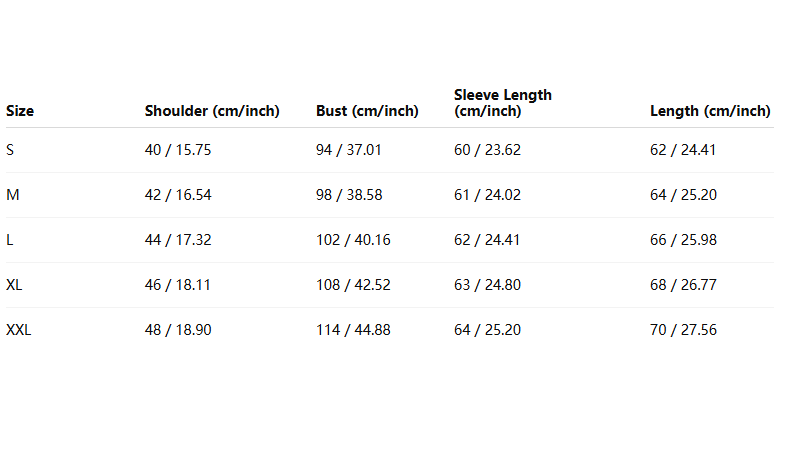789x468 pixels.
Task: Click bust value 98 / 38.58
Action: [x=349, y=195]
